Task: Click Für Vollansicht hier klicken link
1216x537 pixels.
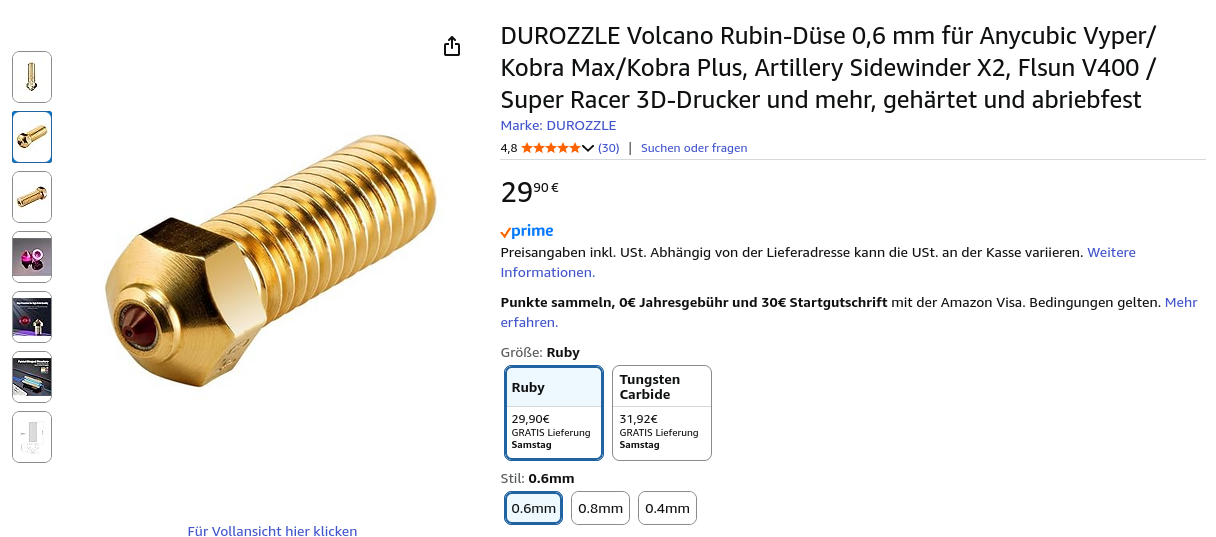Action: (x=272, y=531)
